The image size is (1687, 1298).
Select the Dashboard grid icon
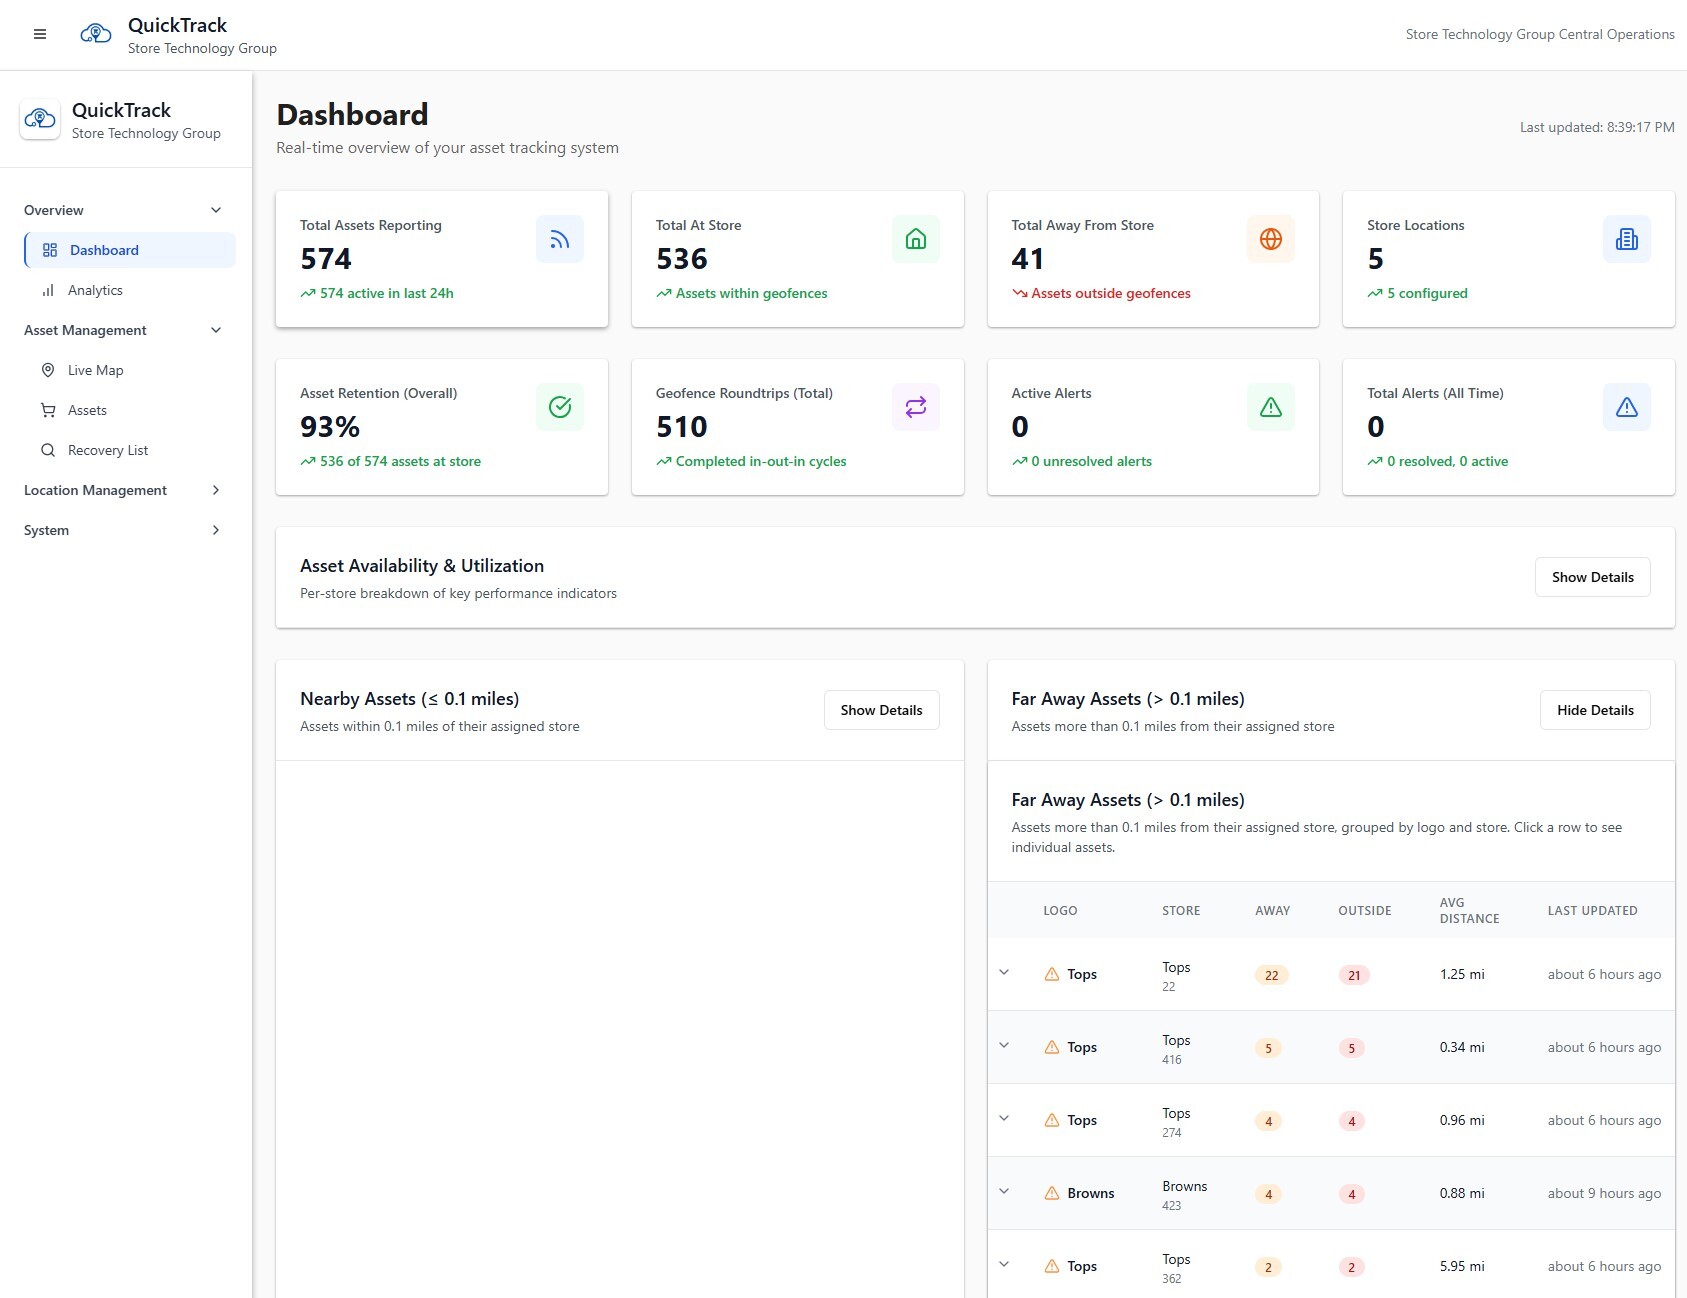(48, 250)
